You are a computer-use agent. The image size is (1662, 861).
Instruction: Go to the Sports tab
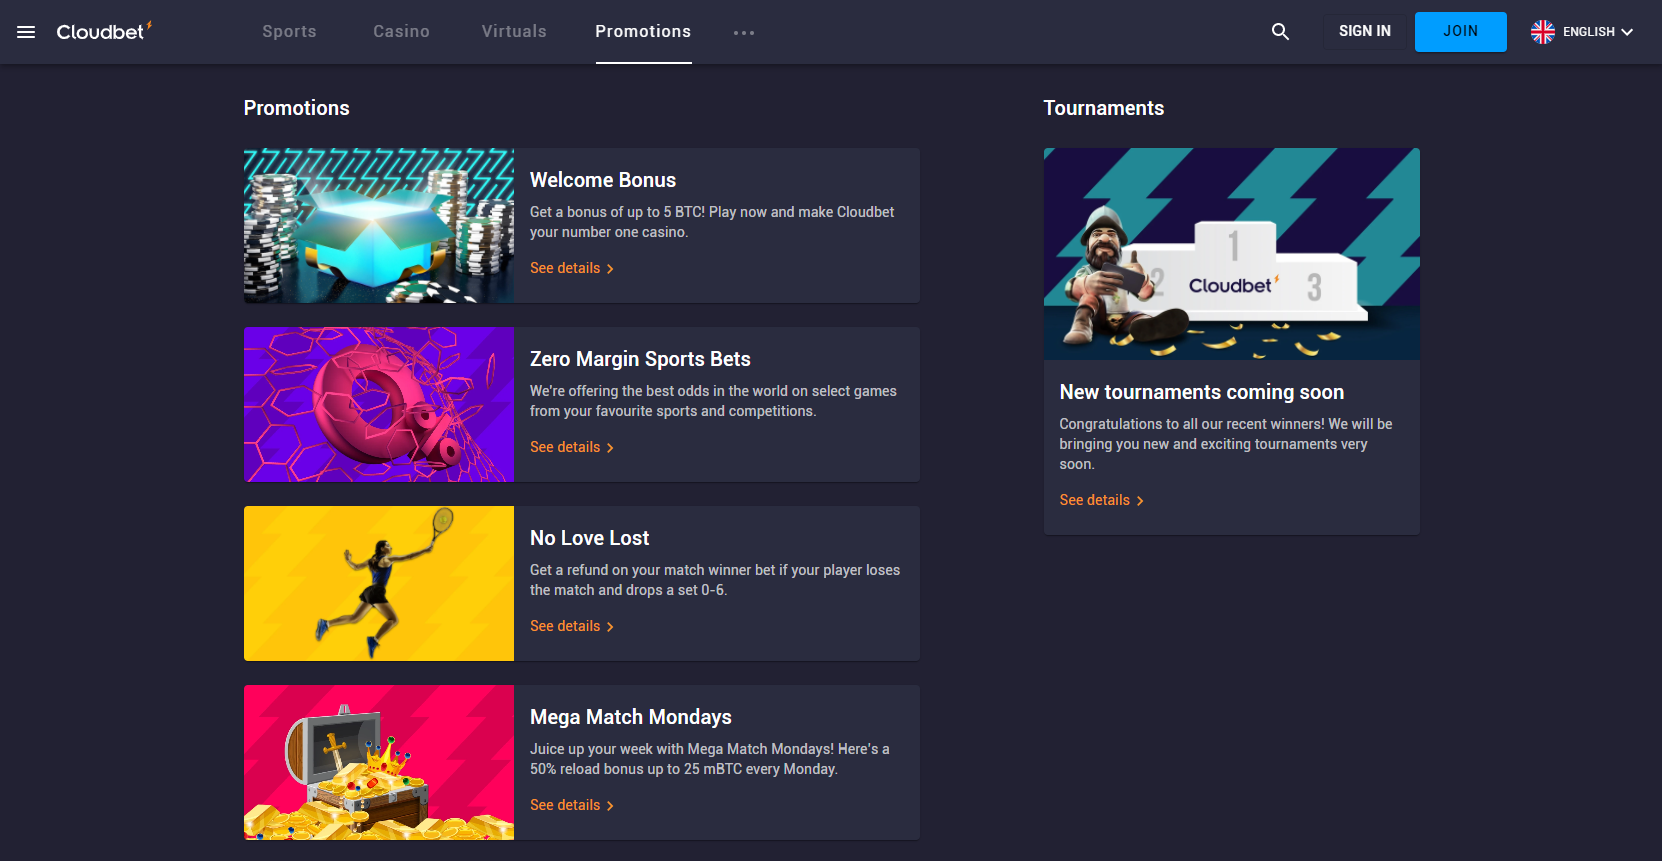[289, 31]
